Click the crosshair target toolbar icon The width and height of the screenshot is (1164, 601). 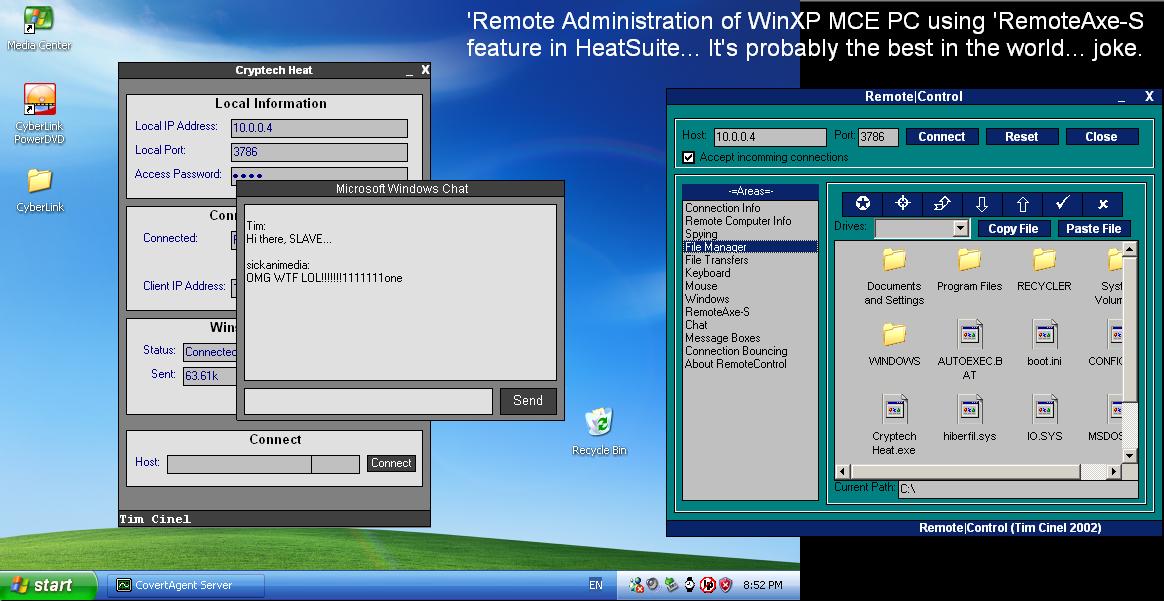click(902, 204)
